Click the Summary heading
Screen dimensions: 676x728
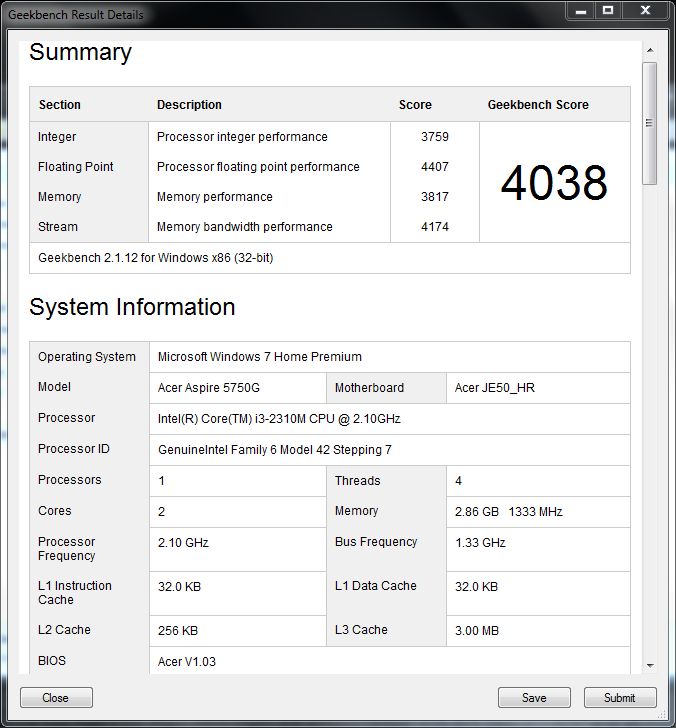[80, 52]
